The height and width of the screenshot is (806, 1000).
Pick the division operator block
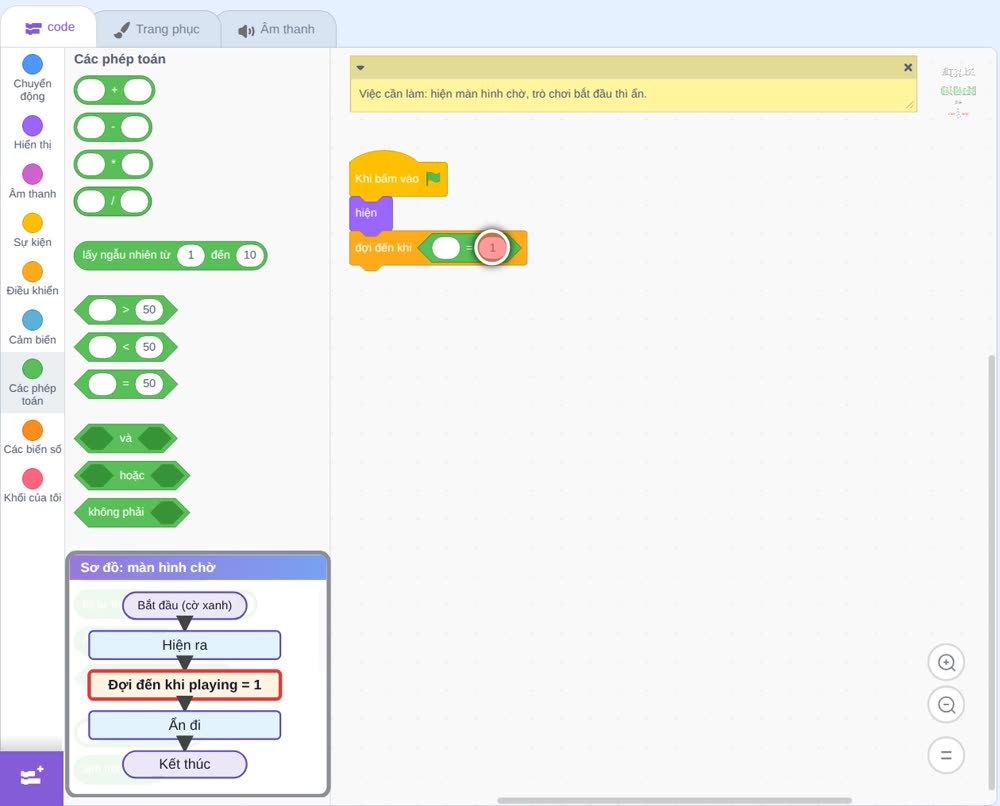pyautogui.click(x=113, y=201)
